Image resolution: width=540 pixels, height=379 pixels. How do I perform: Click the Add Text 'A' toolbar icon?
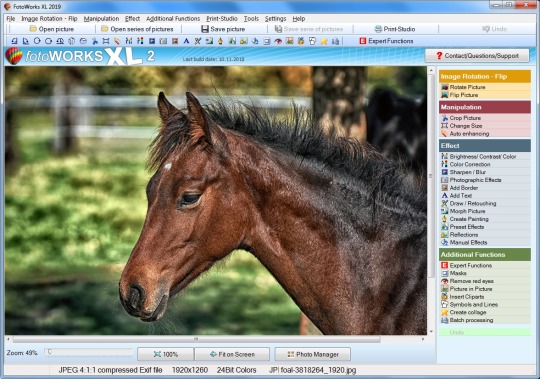point(186,41)
